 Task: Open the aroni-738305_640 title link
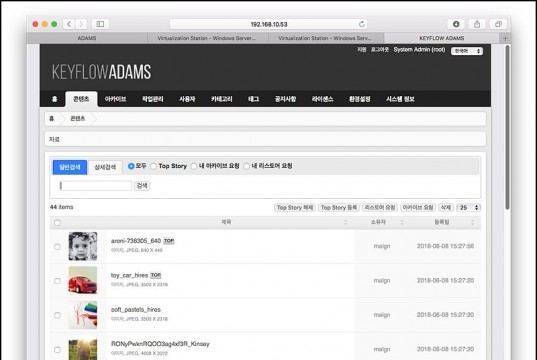(x=136, y=241)
